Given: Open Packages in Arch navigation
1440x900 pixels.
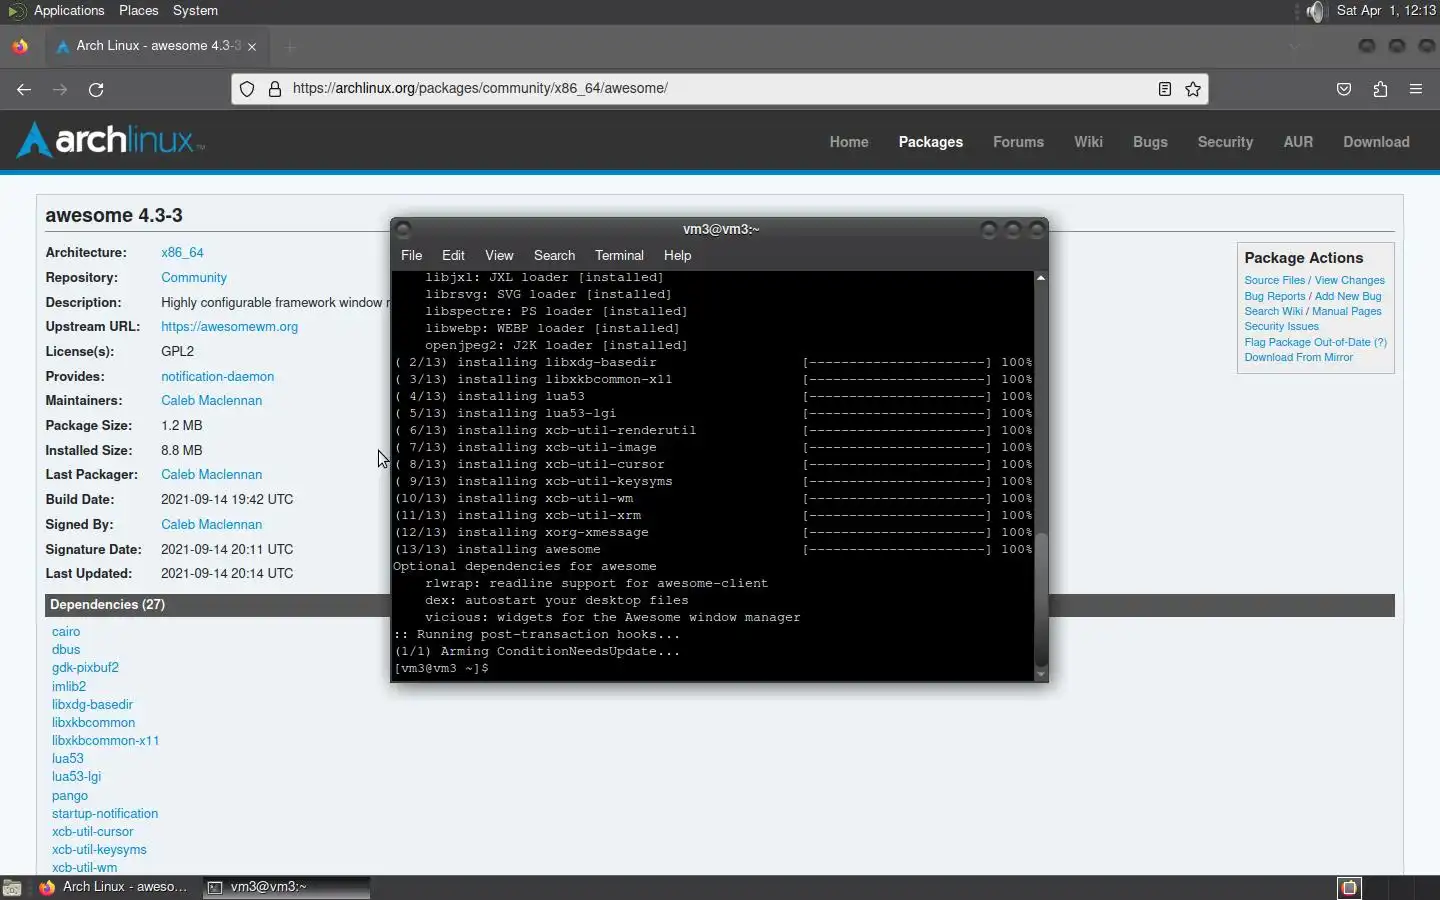Looking at the screenshot, I should click(x=931, y=142).
